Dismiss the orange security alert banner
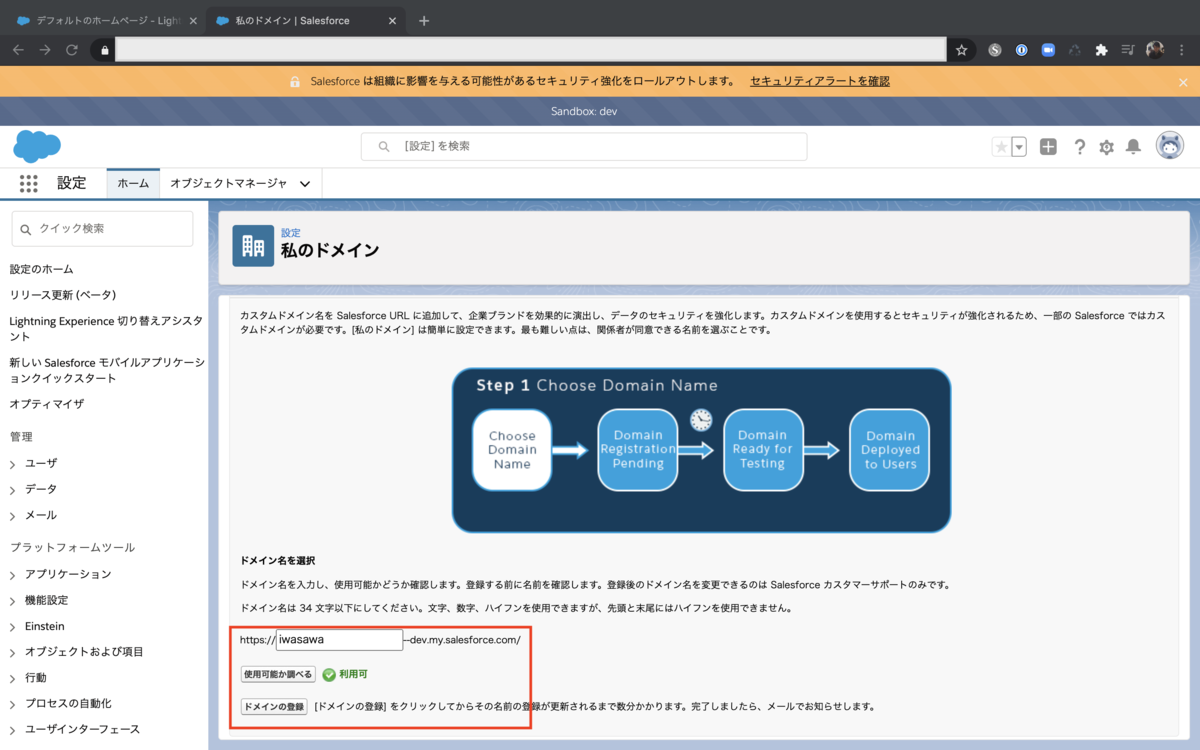Screen dimensions: 1200x750 pos(1183,82)
